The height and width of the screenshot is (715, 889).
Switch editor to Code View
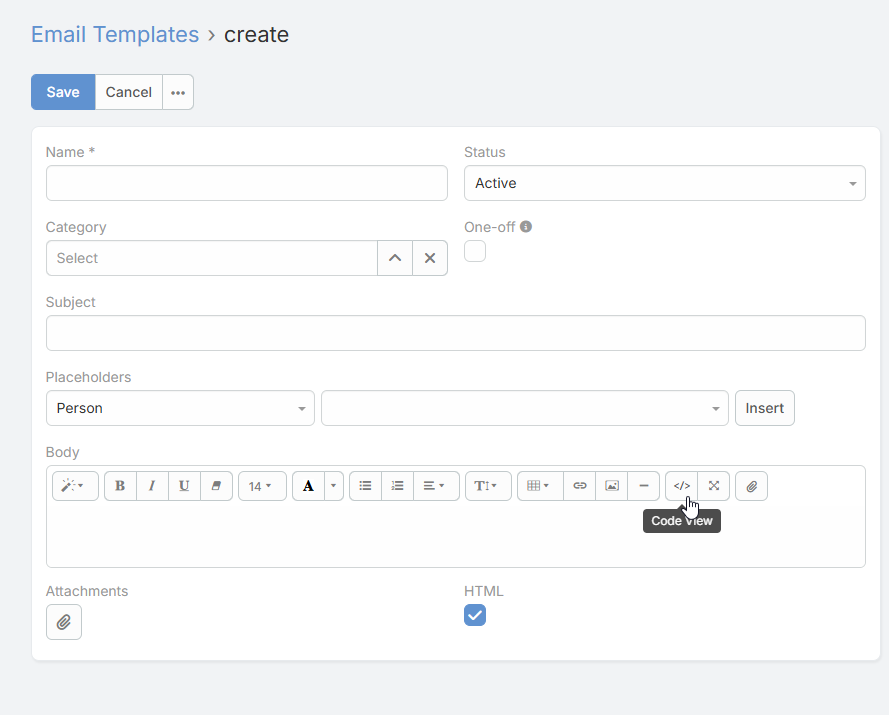tap(681, 486)
